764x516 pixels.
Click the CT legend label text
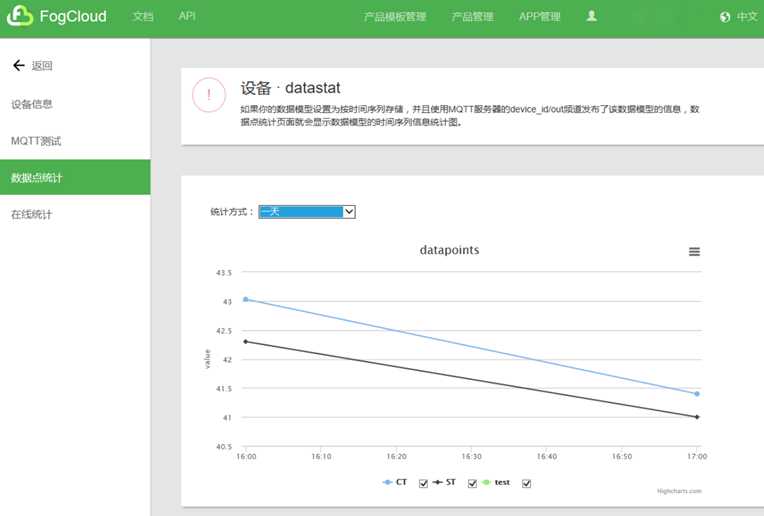point(401,482)
